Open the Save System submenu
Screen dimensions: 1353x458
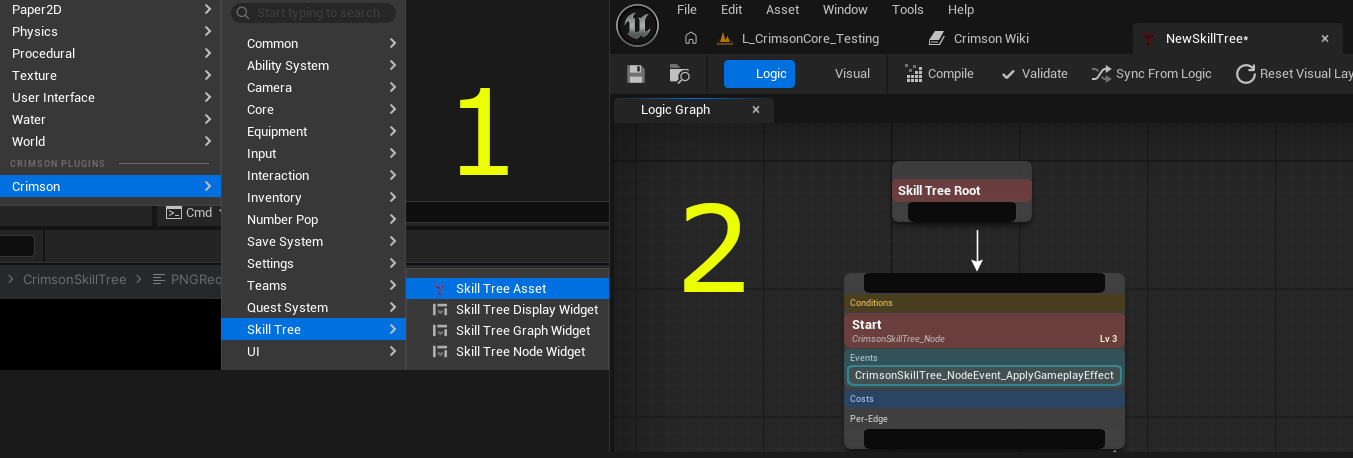[313, 242]
